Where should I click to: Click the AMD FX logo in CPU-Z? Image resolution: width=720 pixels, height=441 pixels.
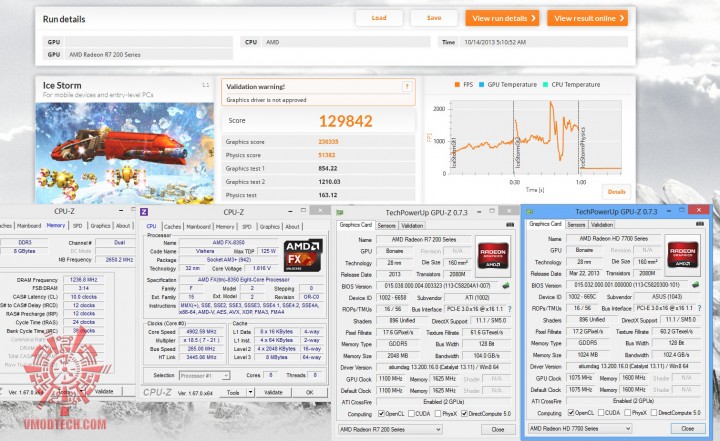click(303, 255)
